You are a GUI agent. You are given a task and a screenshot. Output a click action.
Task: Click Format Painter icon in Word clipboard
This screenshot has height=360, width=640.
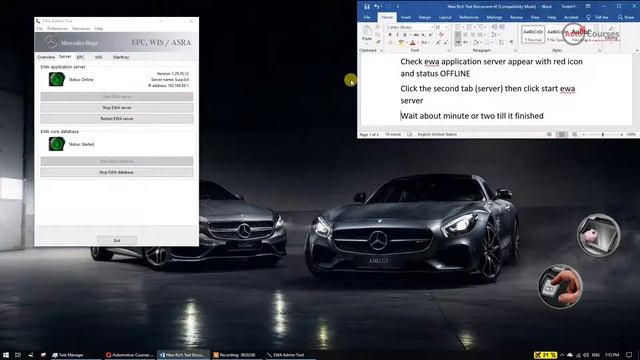pos(378,42)
